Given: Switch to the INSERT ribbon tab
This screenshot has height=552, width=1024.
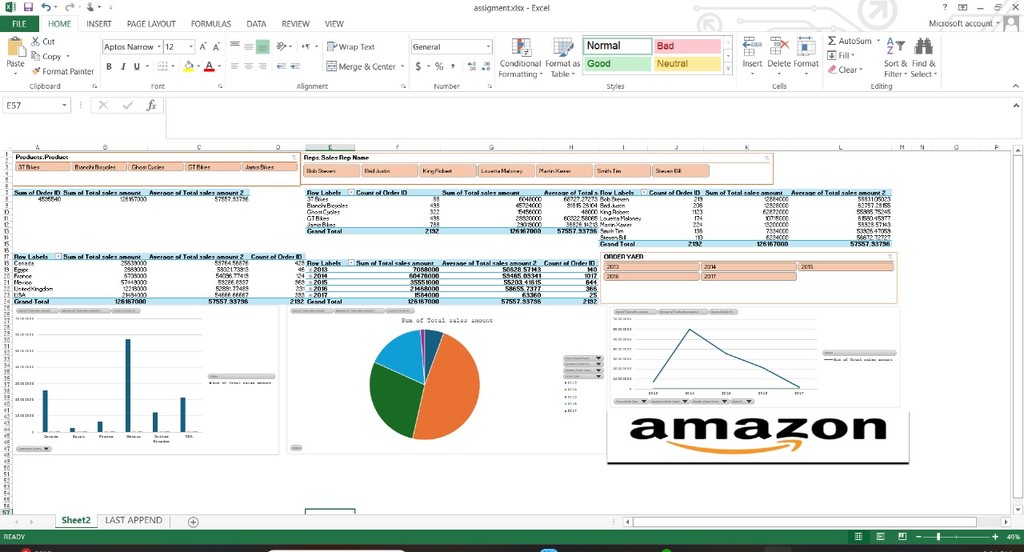Looking at the screenshot, I should click(x=99, y=24).
